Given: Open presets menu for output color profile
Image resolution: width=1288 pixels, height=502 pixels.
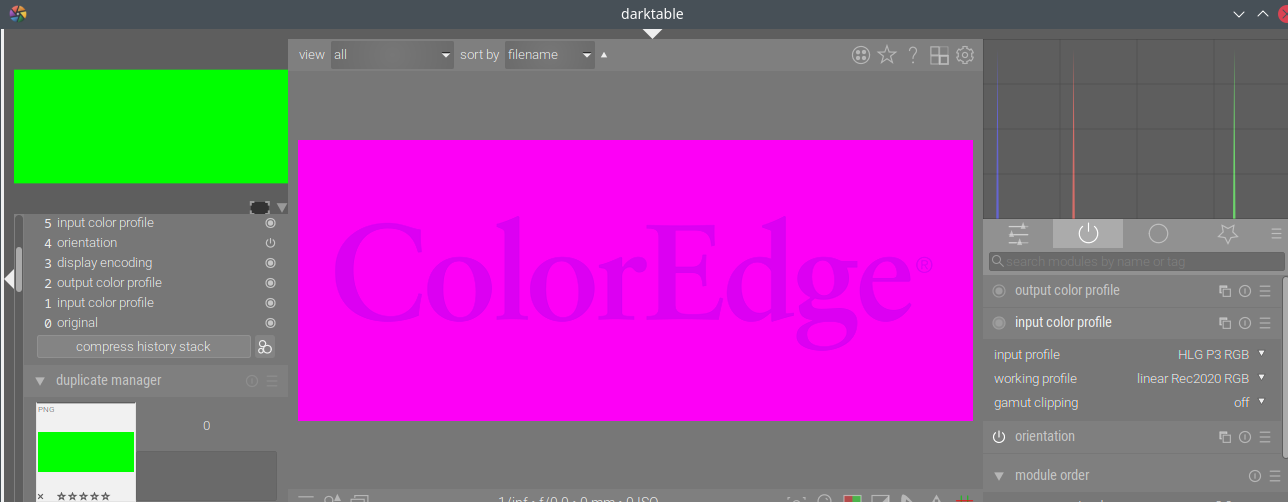Looking at the screenshot, I should pyautogui.click(x=1265, y=291).
